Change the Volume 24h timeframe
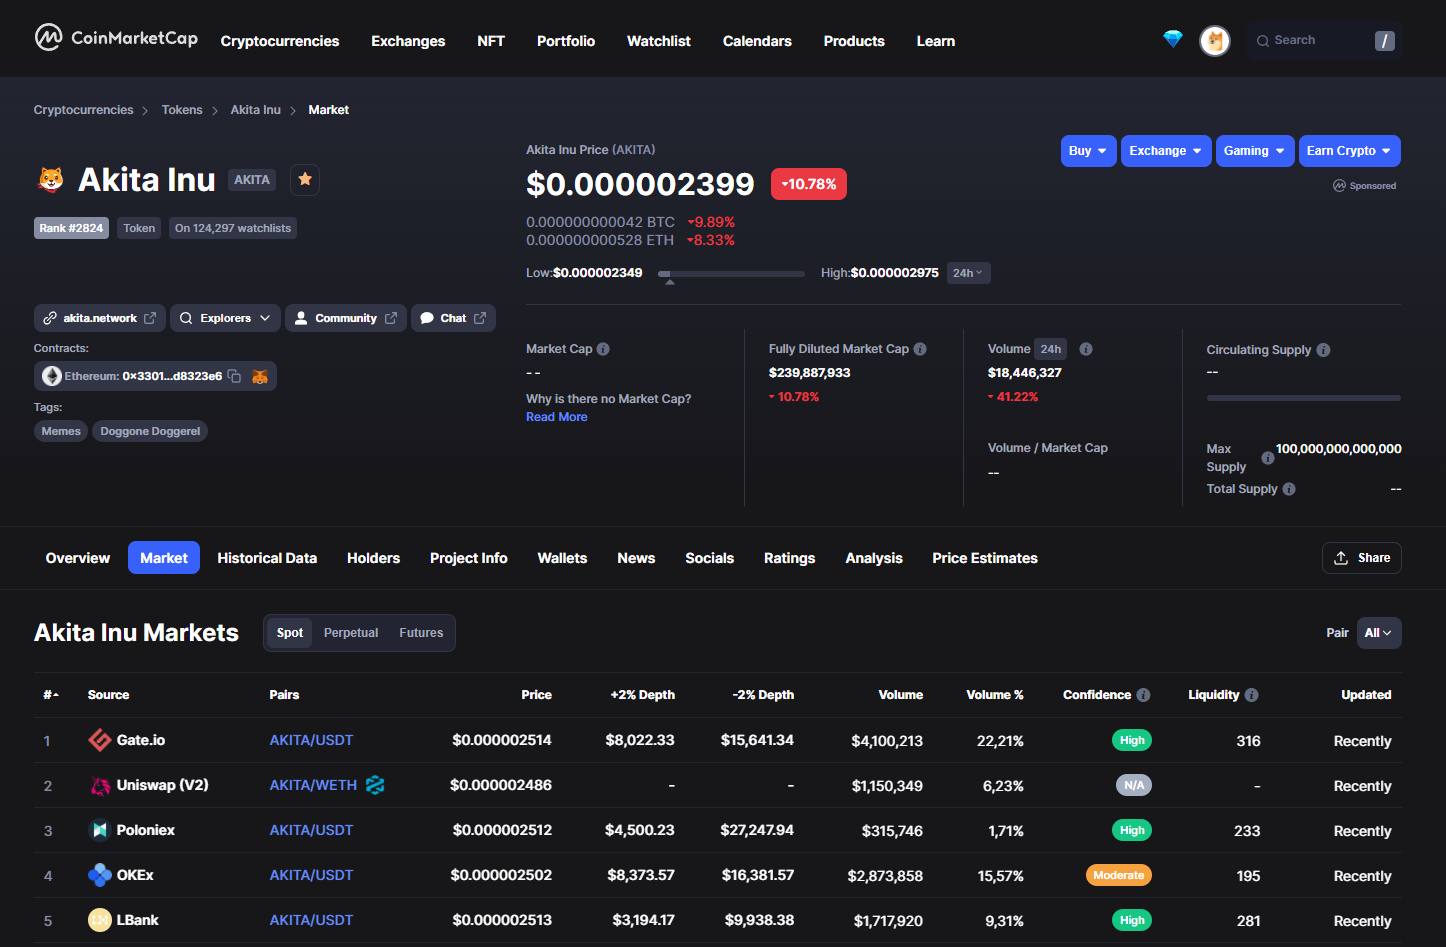The width and height of the screenshot is (1446, 947). (1051, 349)
